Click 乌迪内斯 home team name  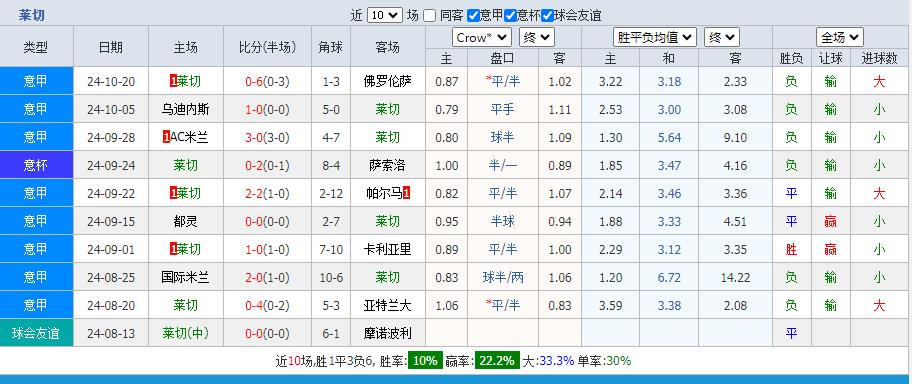point(186,109)
